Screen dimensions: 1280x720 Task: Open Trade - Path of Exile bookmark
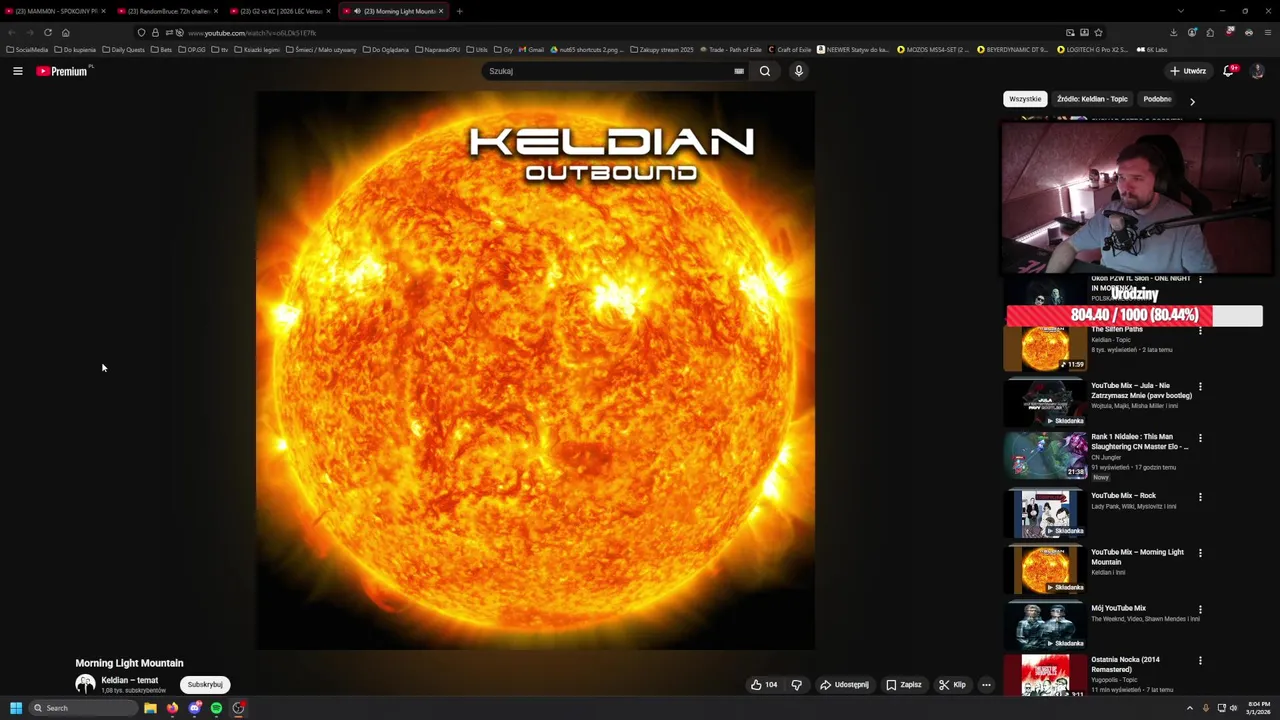click(x=731, y=49)
